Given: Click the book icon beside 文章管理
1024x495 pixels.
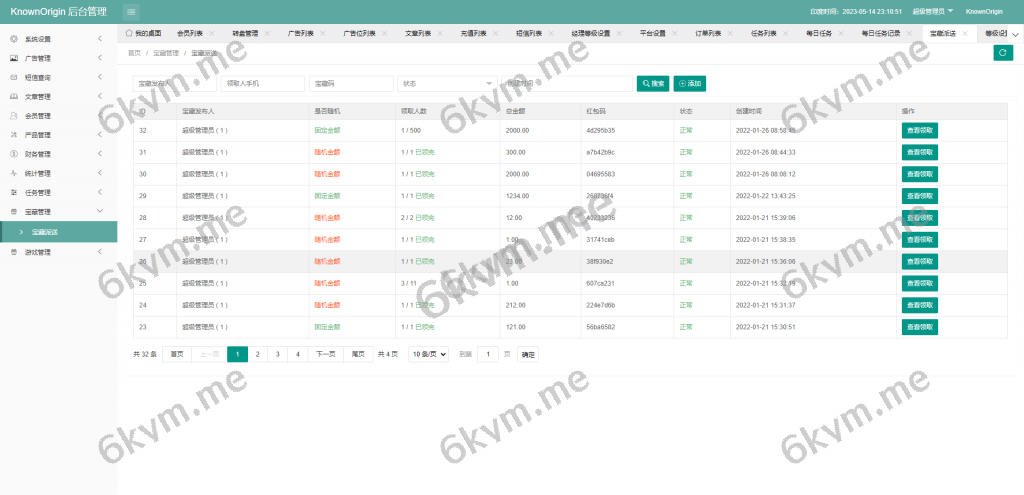Looking at the screenshot, I should (x=13, y=97).
